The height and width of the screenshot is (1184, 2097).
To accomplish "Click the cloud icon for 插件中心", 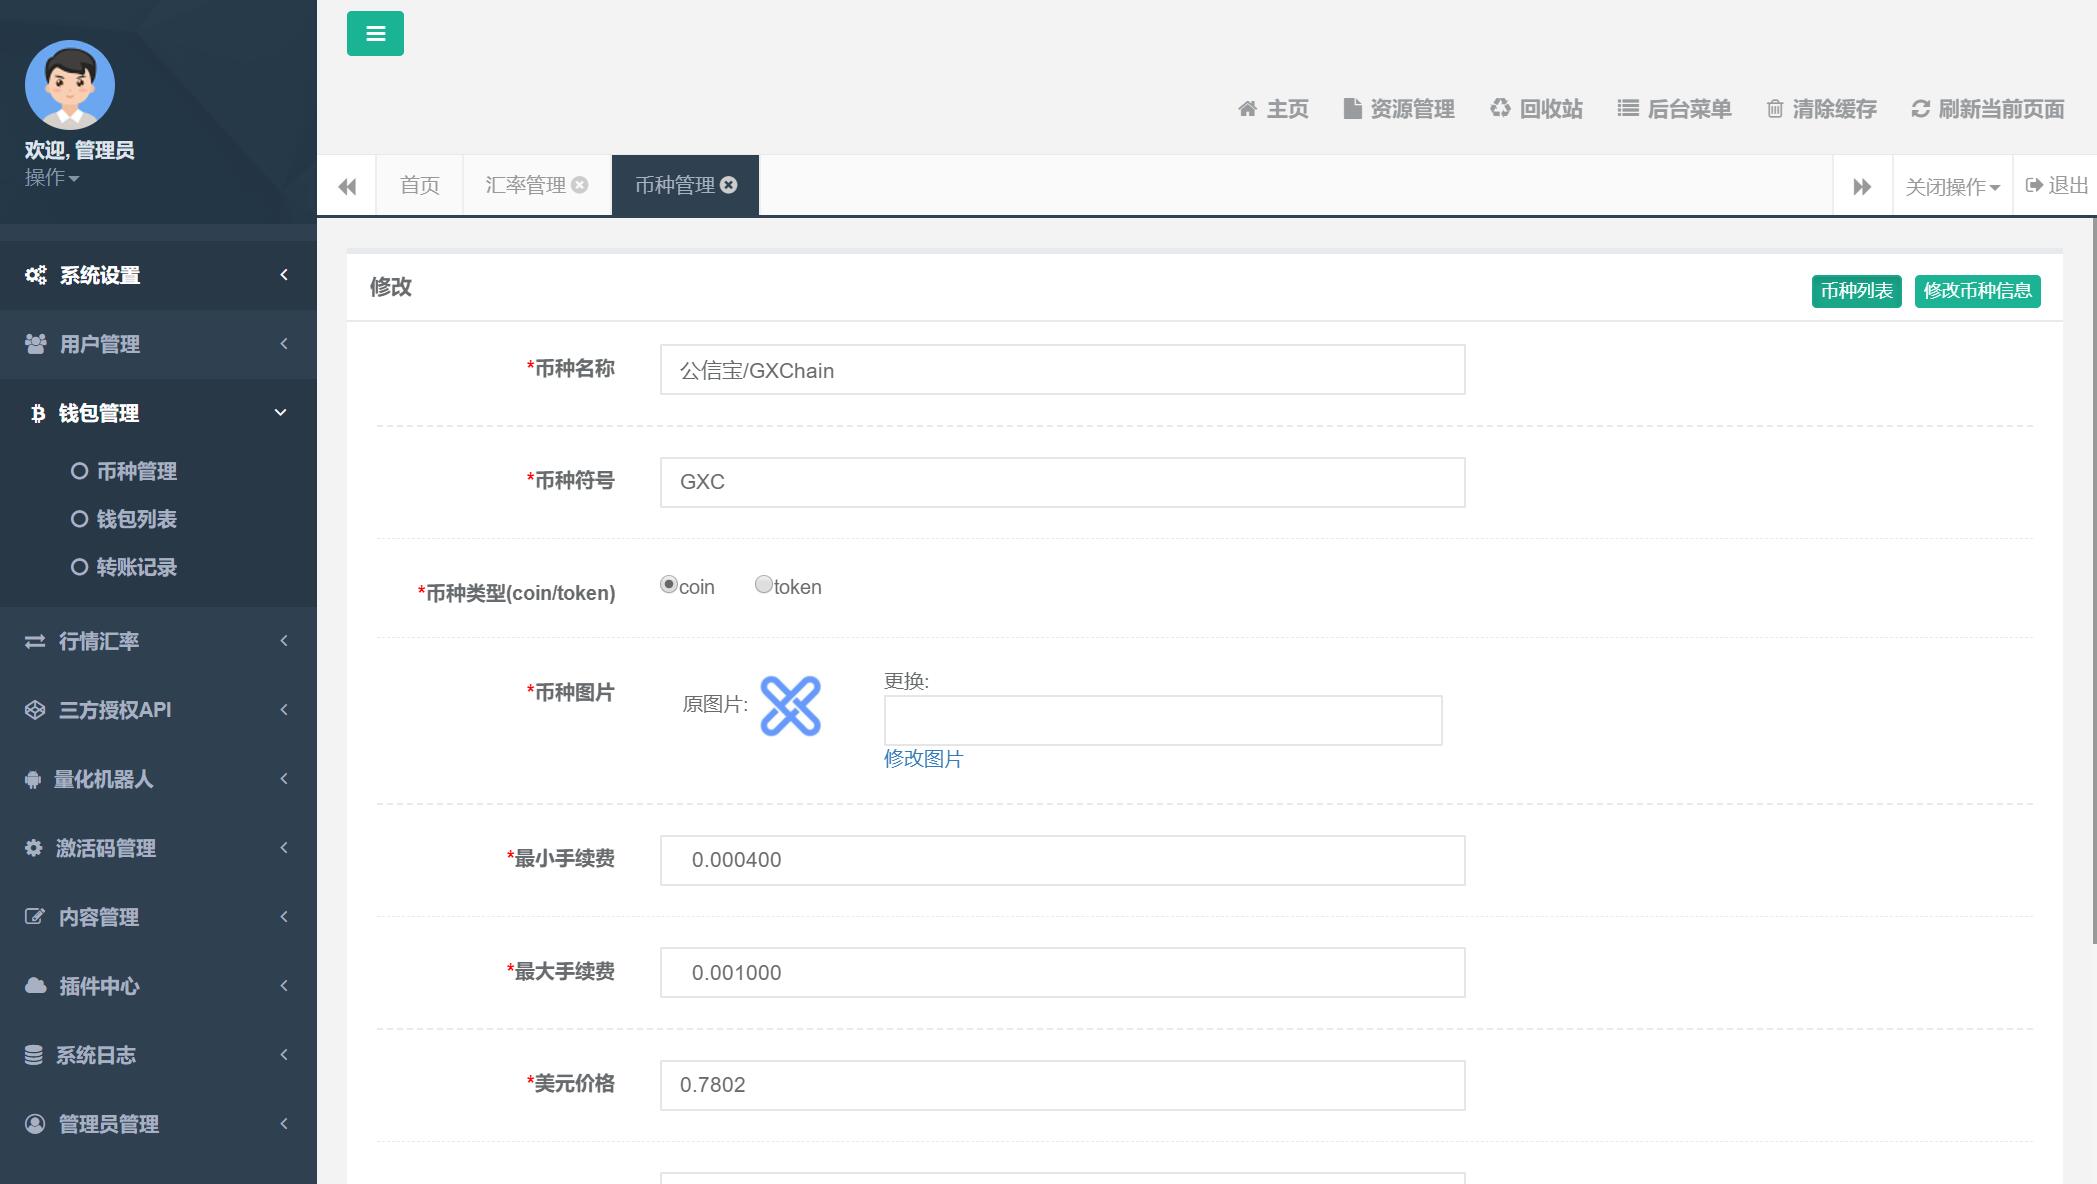I will 36,986.
